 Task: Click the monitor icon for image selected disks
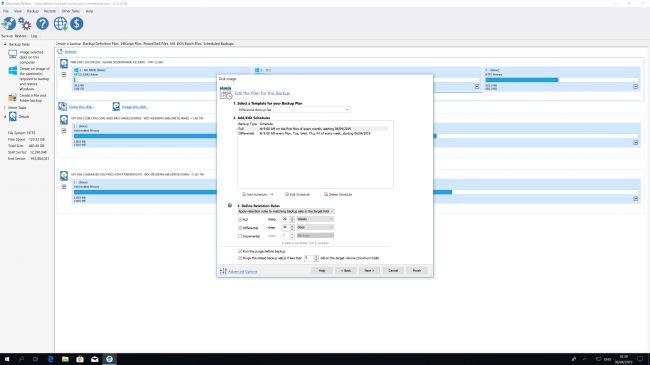tap(13, 54)
